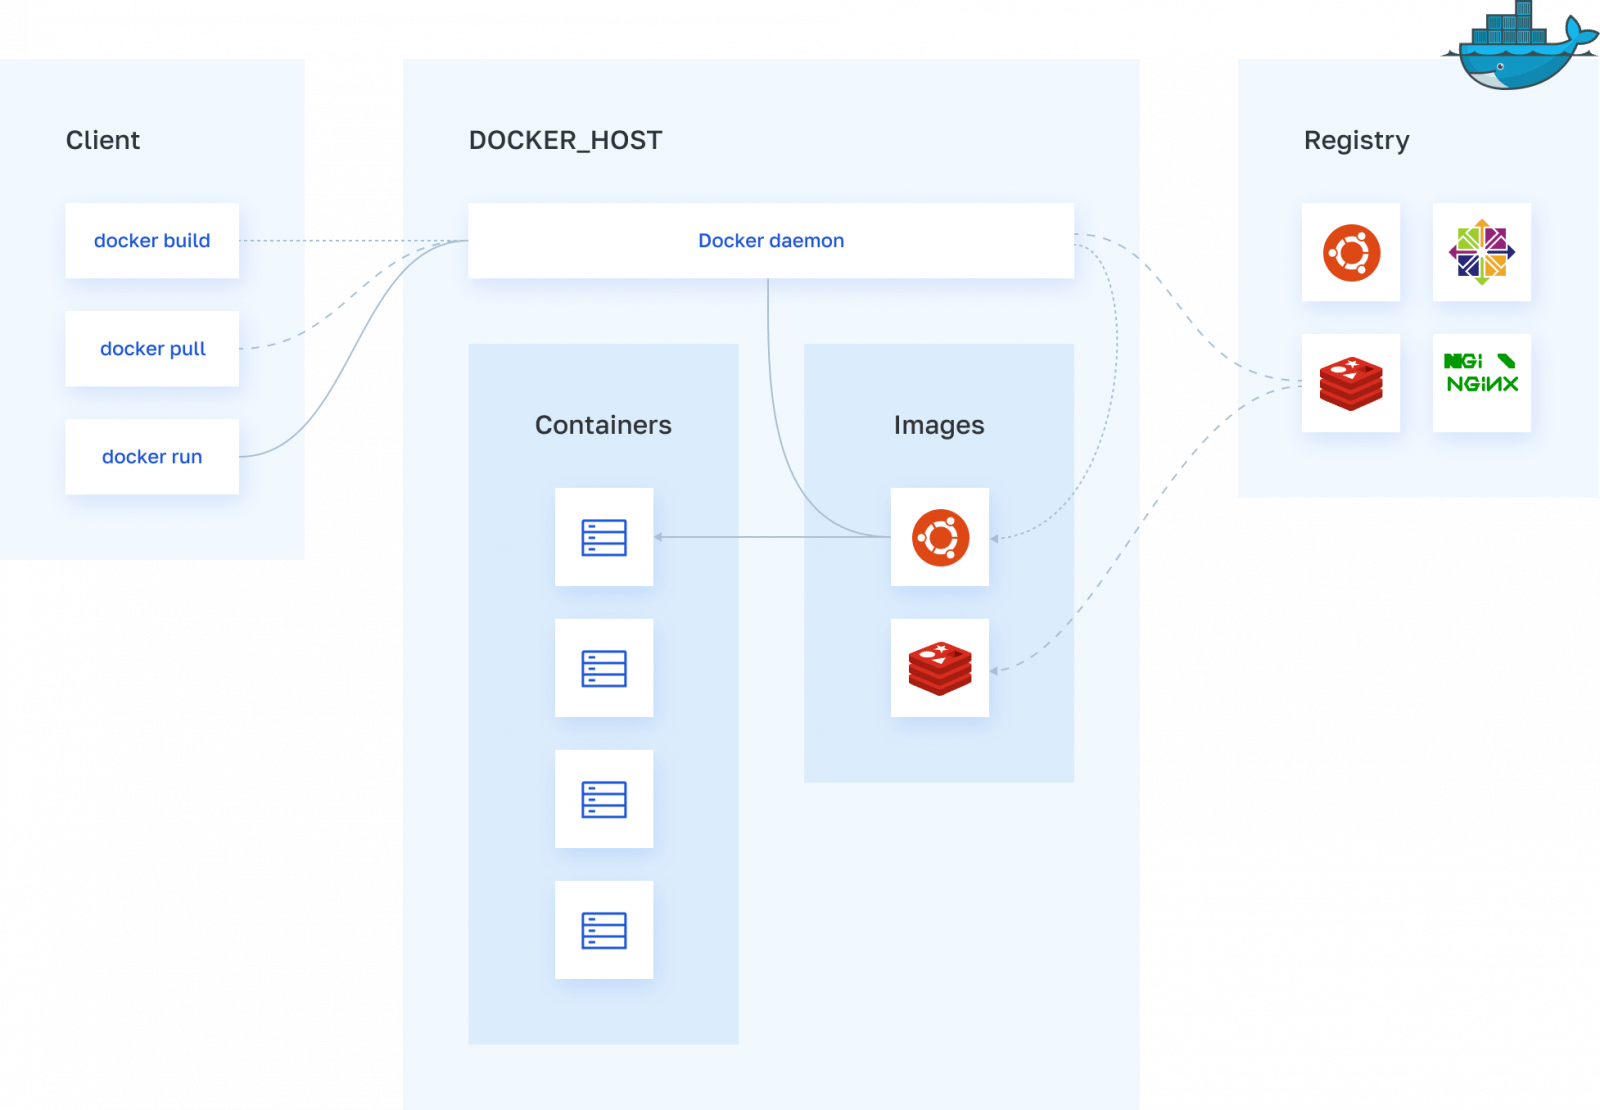Click the Containers label
This screenshot has width=1600, height=1110.
click(603, 425)
